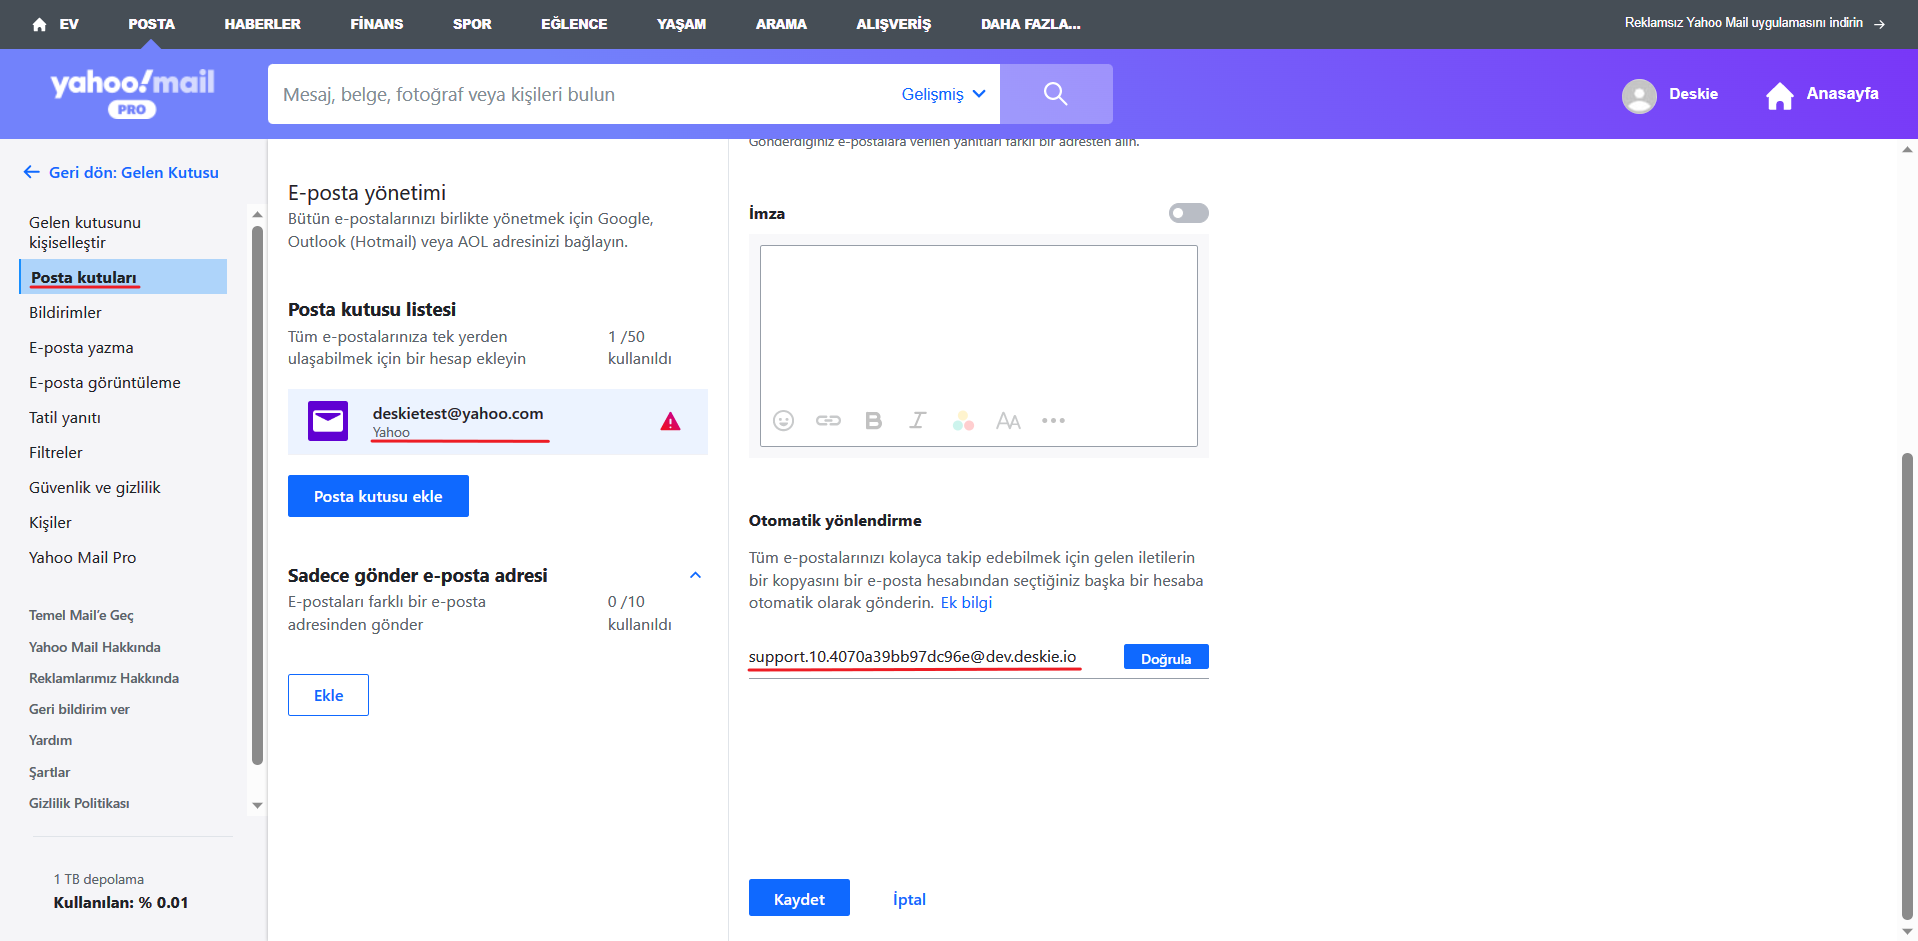
Task: Open the Gelişmiş advanced search dropdown
Action: coord(943,94)
